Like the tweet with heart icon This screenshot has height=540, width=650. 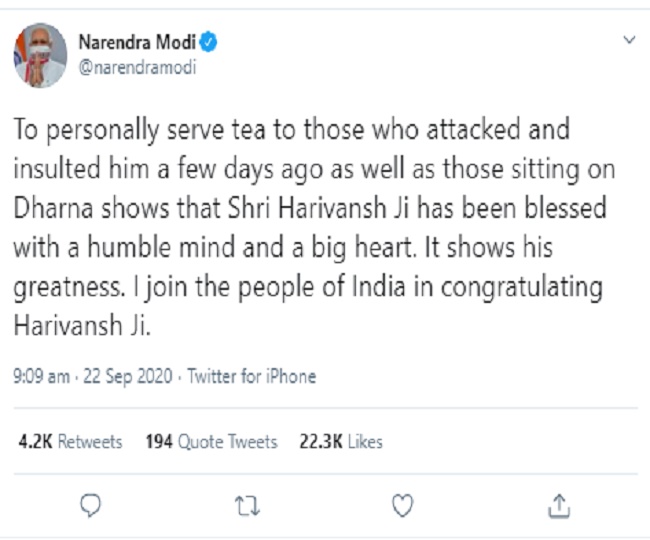(402, 507)
